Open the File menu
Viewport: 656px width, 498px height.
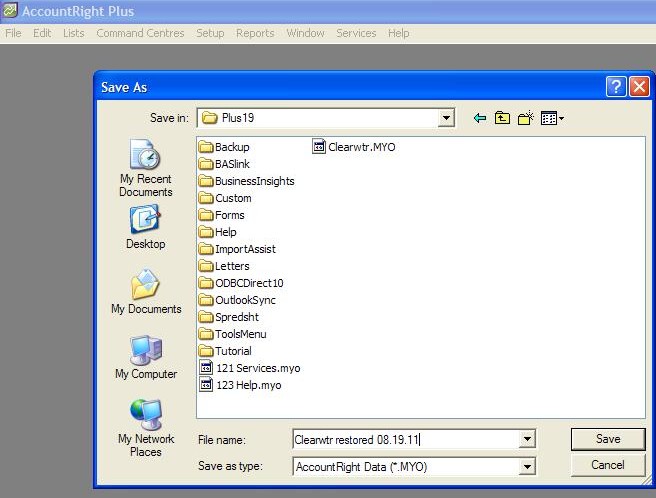click(x=13, y=33)
